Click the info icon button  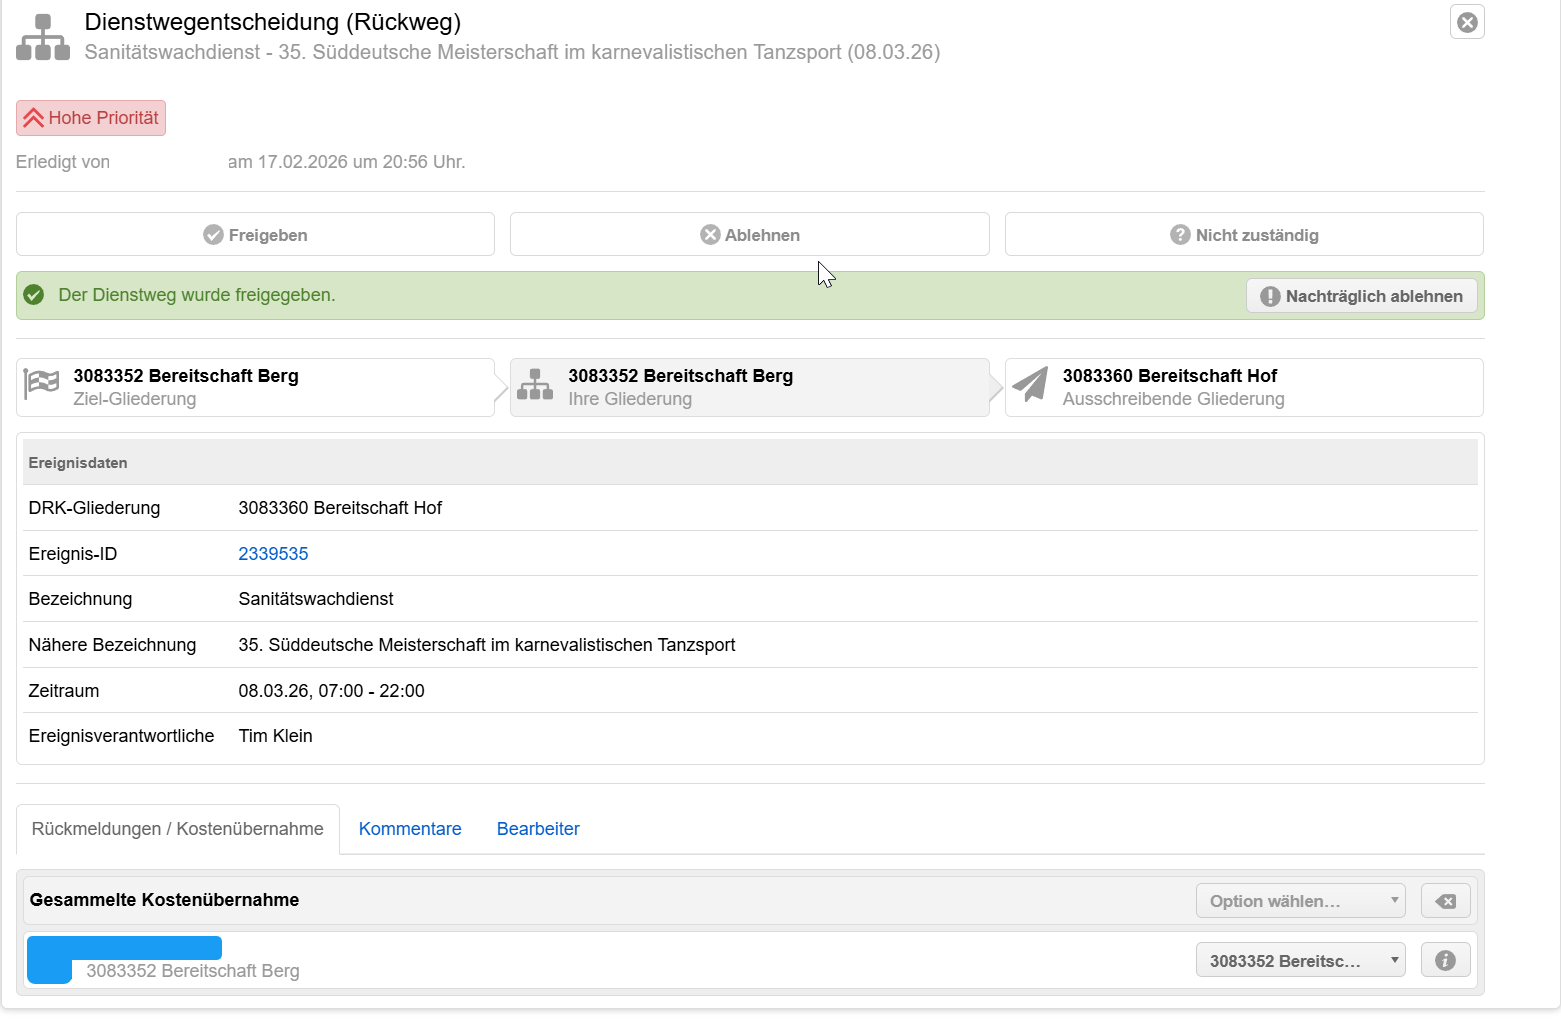click(1445, 961)
